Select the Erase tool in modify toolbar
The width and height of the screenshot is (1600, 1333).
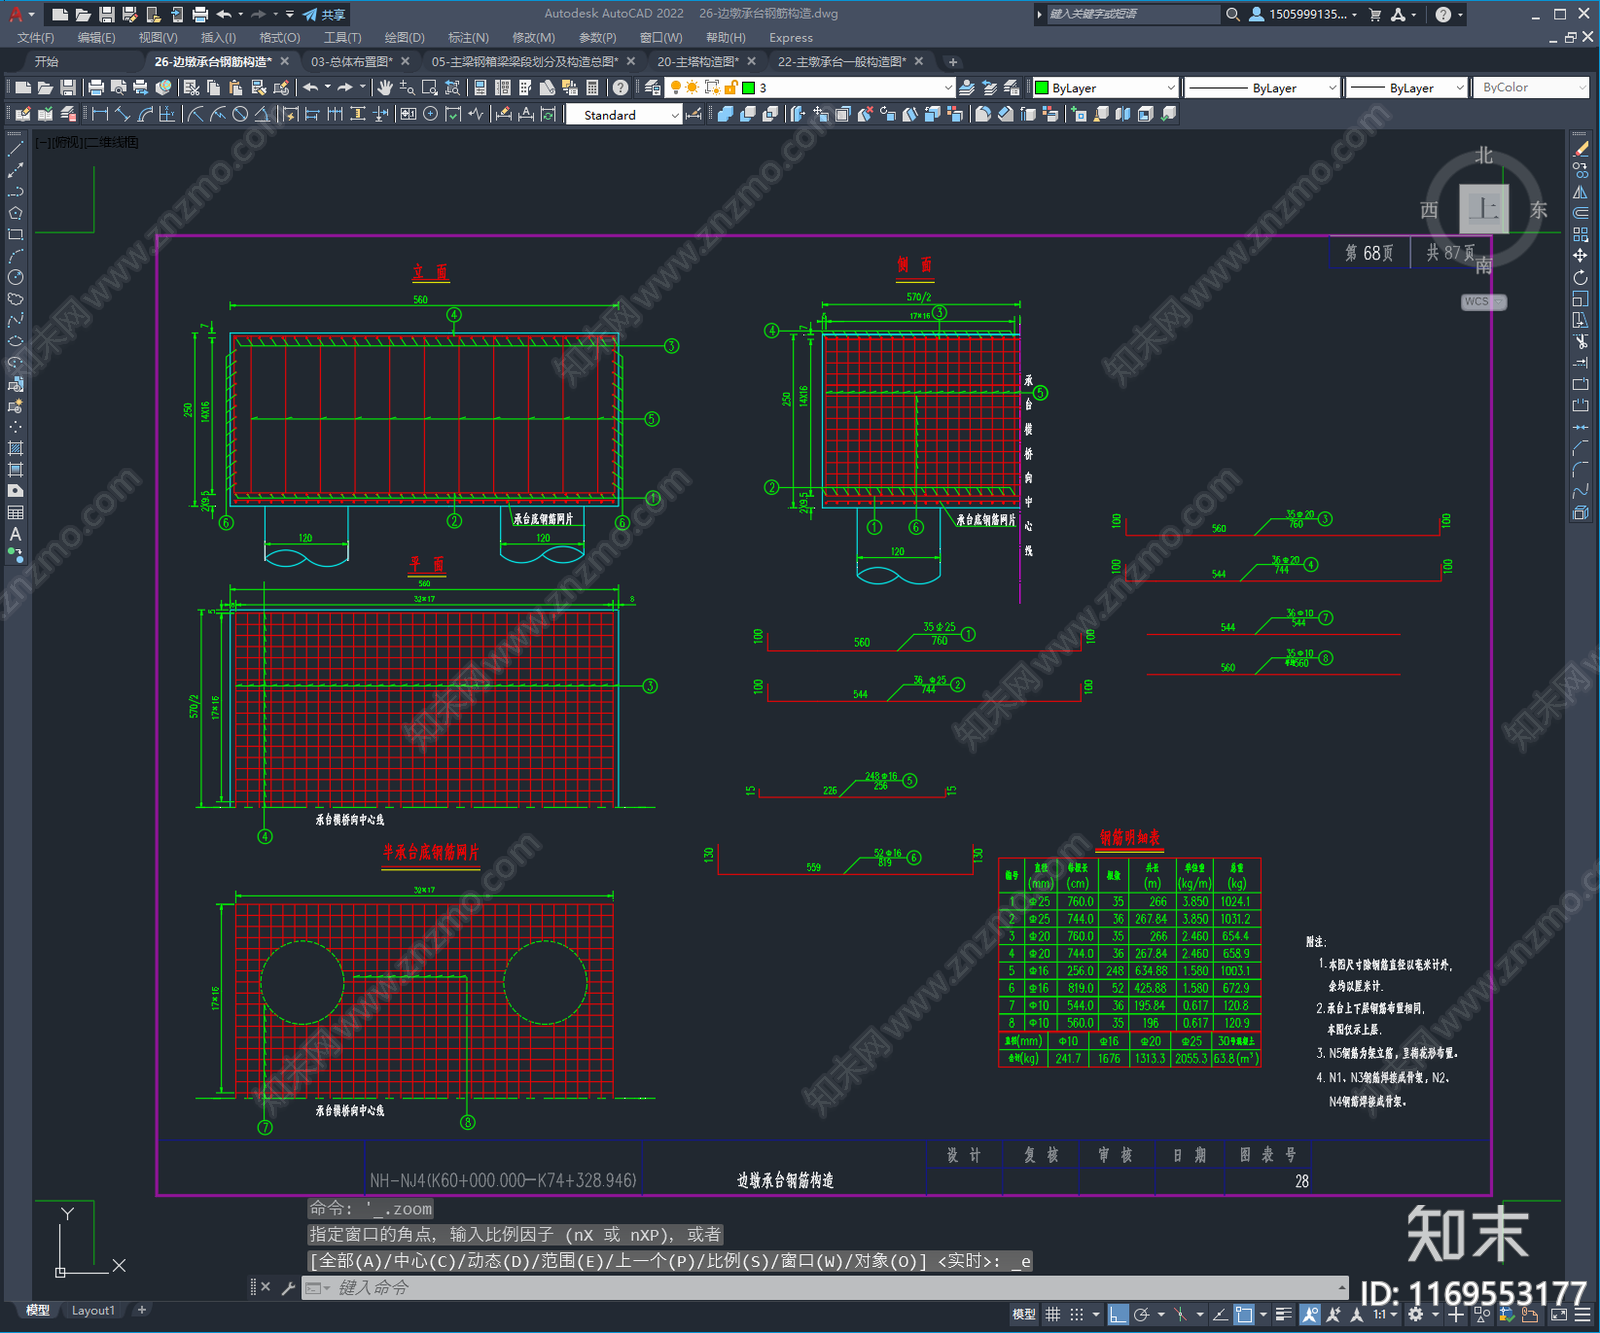(1580, 149)
